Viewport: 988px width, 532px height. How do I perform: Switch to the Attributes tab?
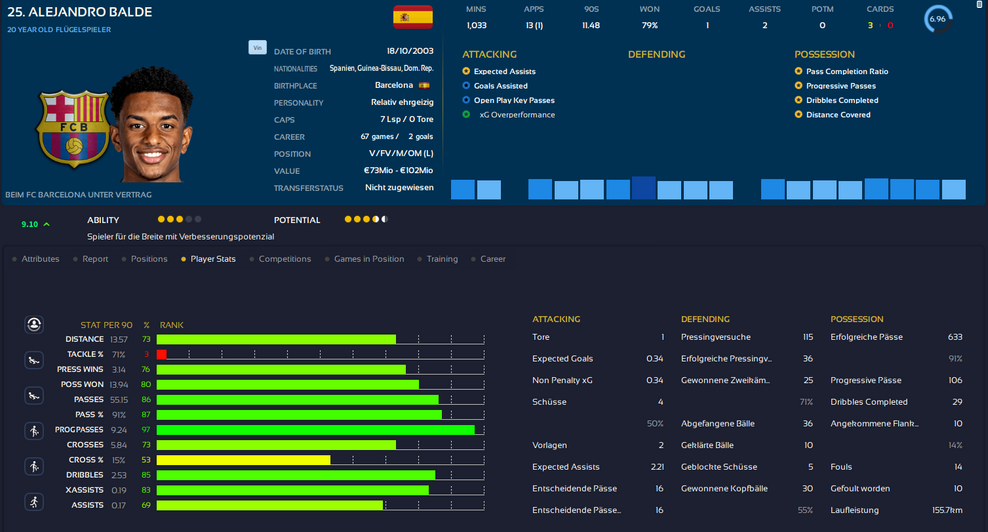click(x=40, y=259)
